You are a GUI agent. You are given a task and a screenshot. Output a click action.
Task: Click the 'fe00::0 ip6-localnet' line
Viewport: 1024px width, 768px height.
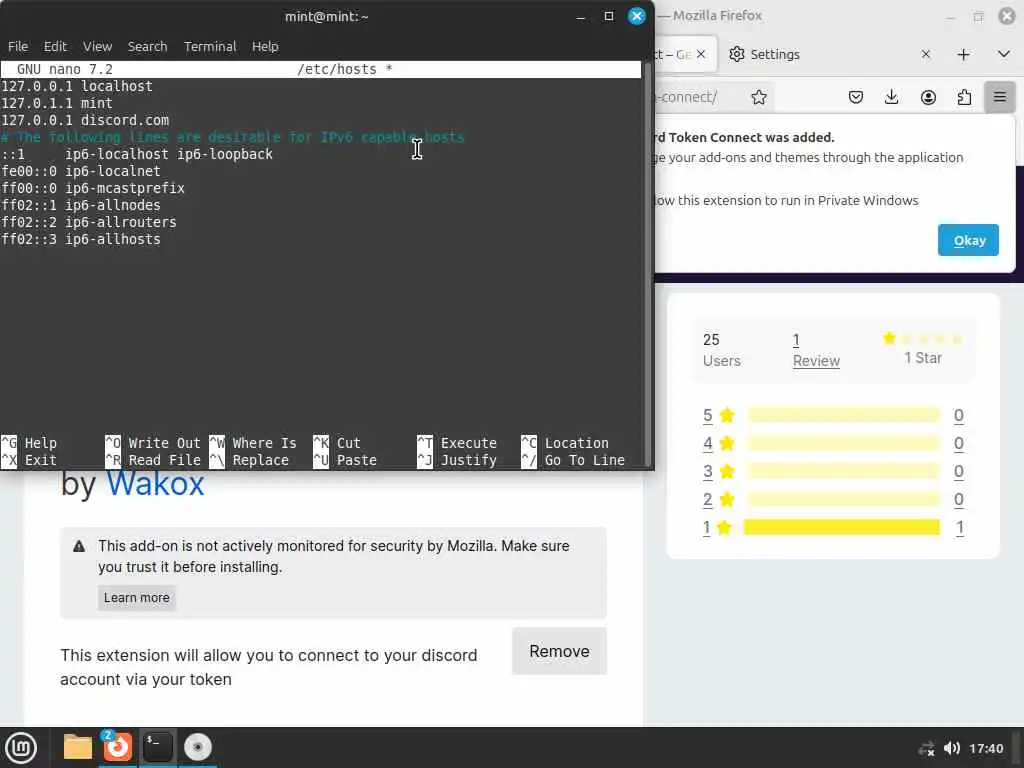point(81,171)
